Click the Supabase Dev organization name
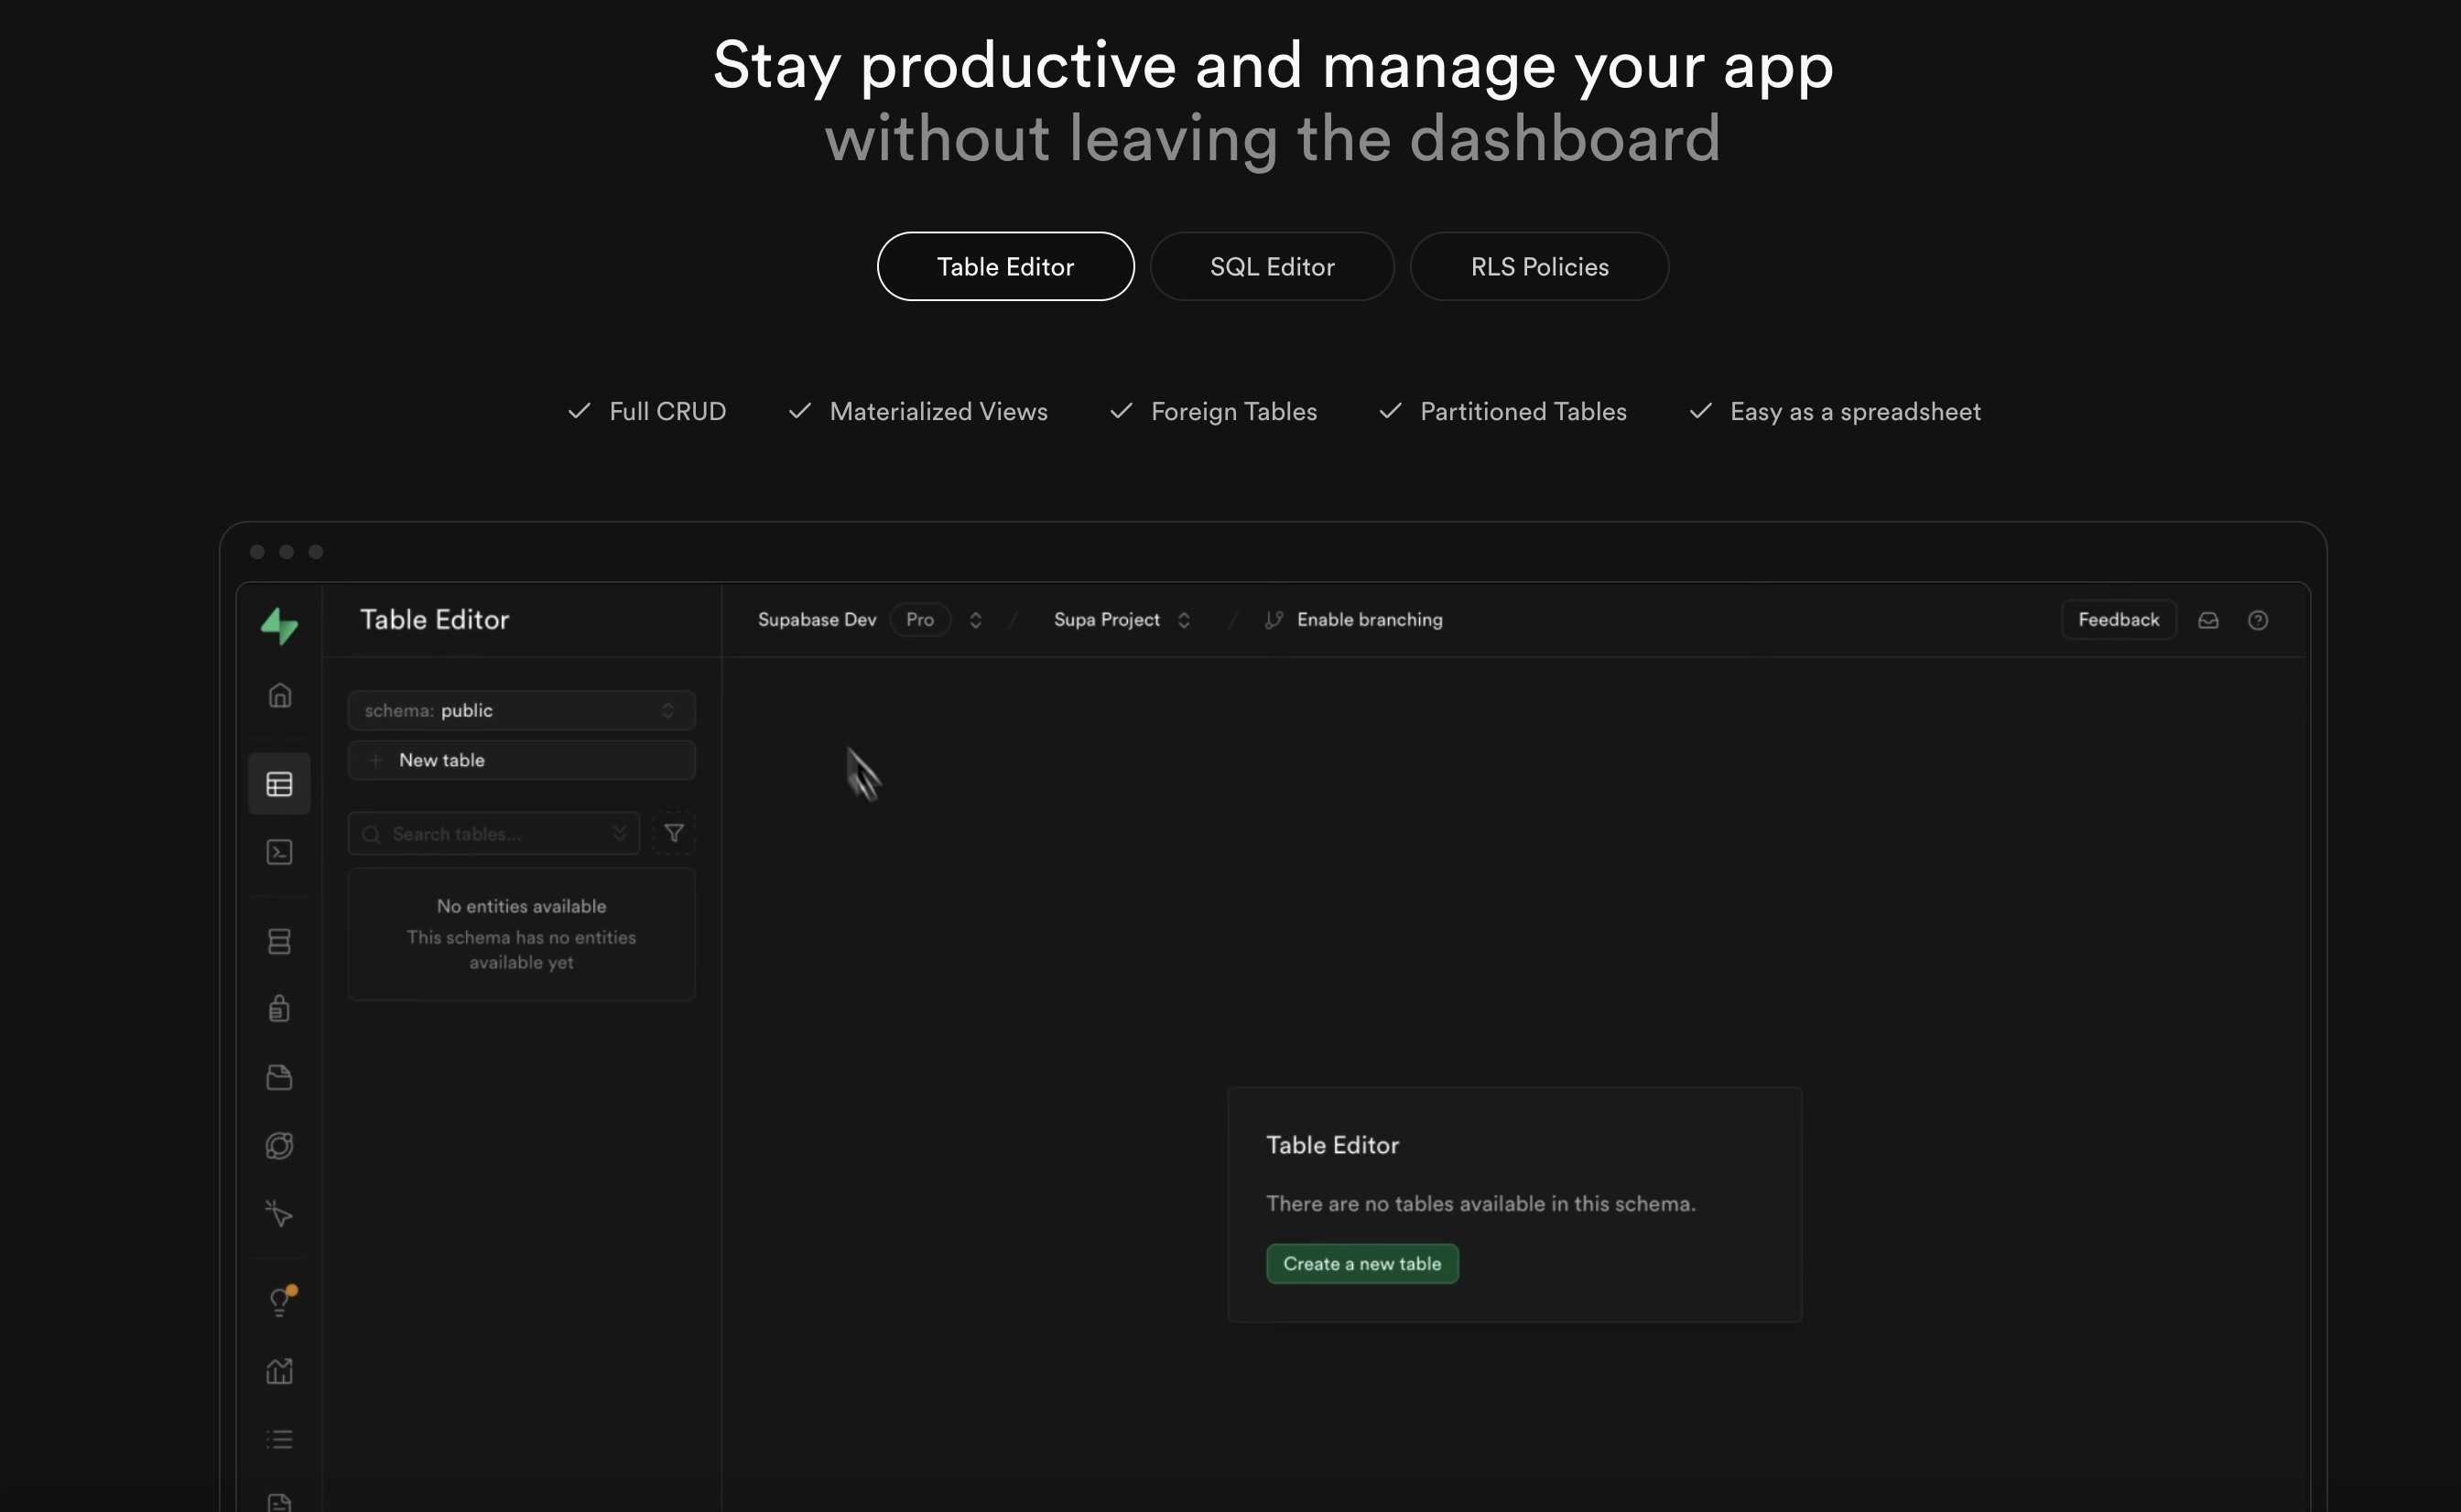This screenshot has width=2461, height=1512. pos(816,620)
